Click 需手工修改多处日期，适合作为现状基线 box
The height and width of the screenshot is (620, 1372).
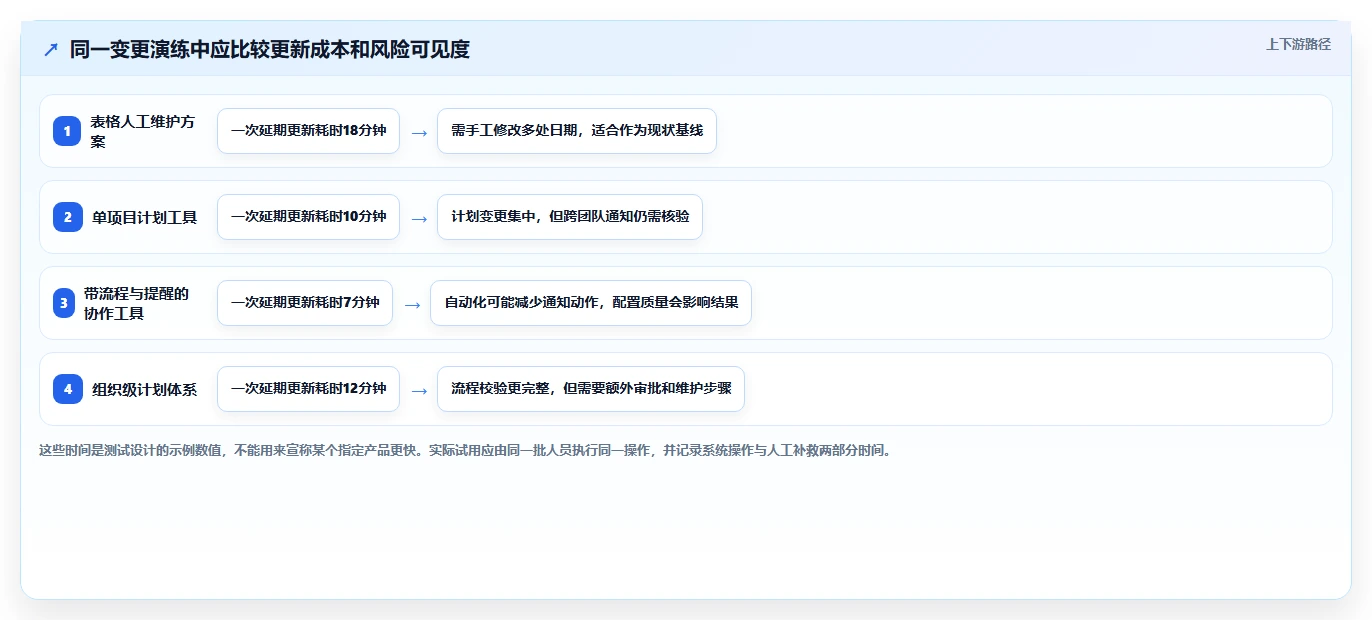pyautogui.click(x=577, y=131)
